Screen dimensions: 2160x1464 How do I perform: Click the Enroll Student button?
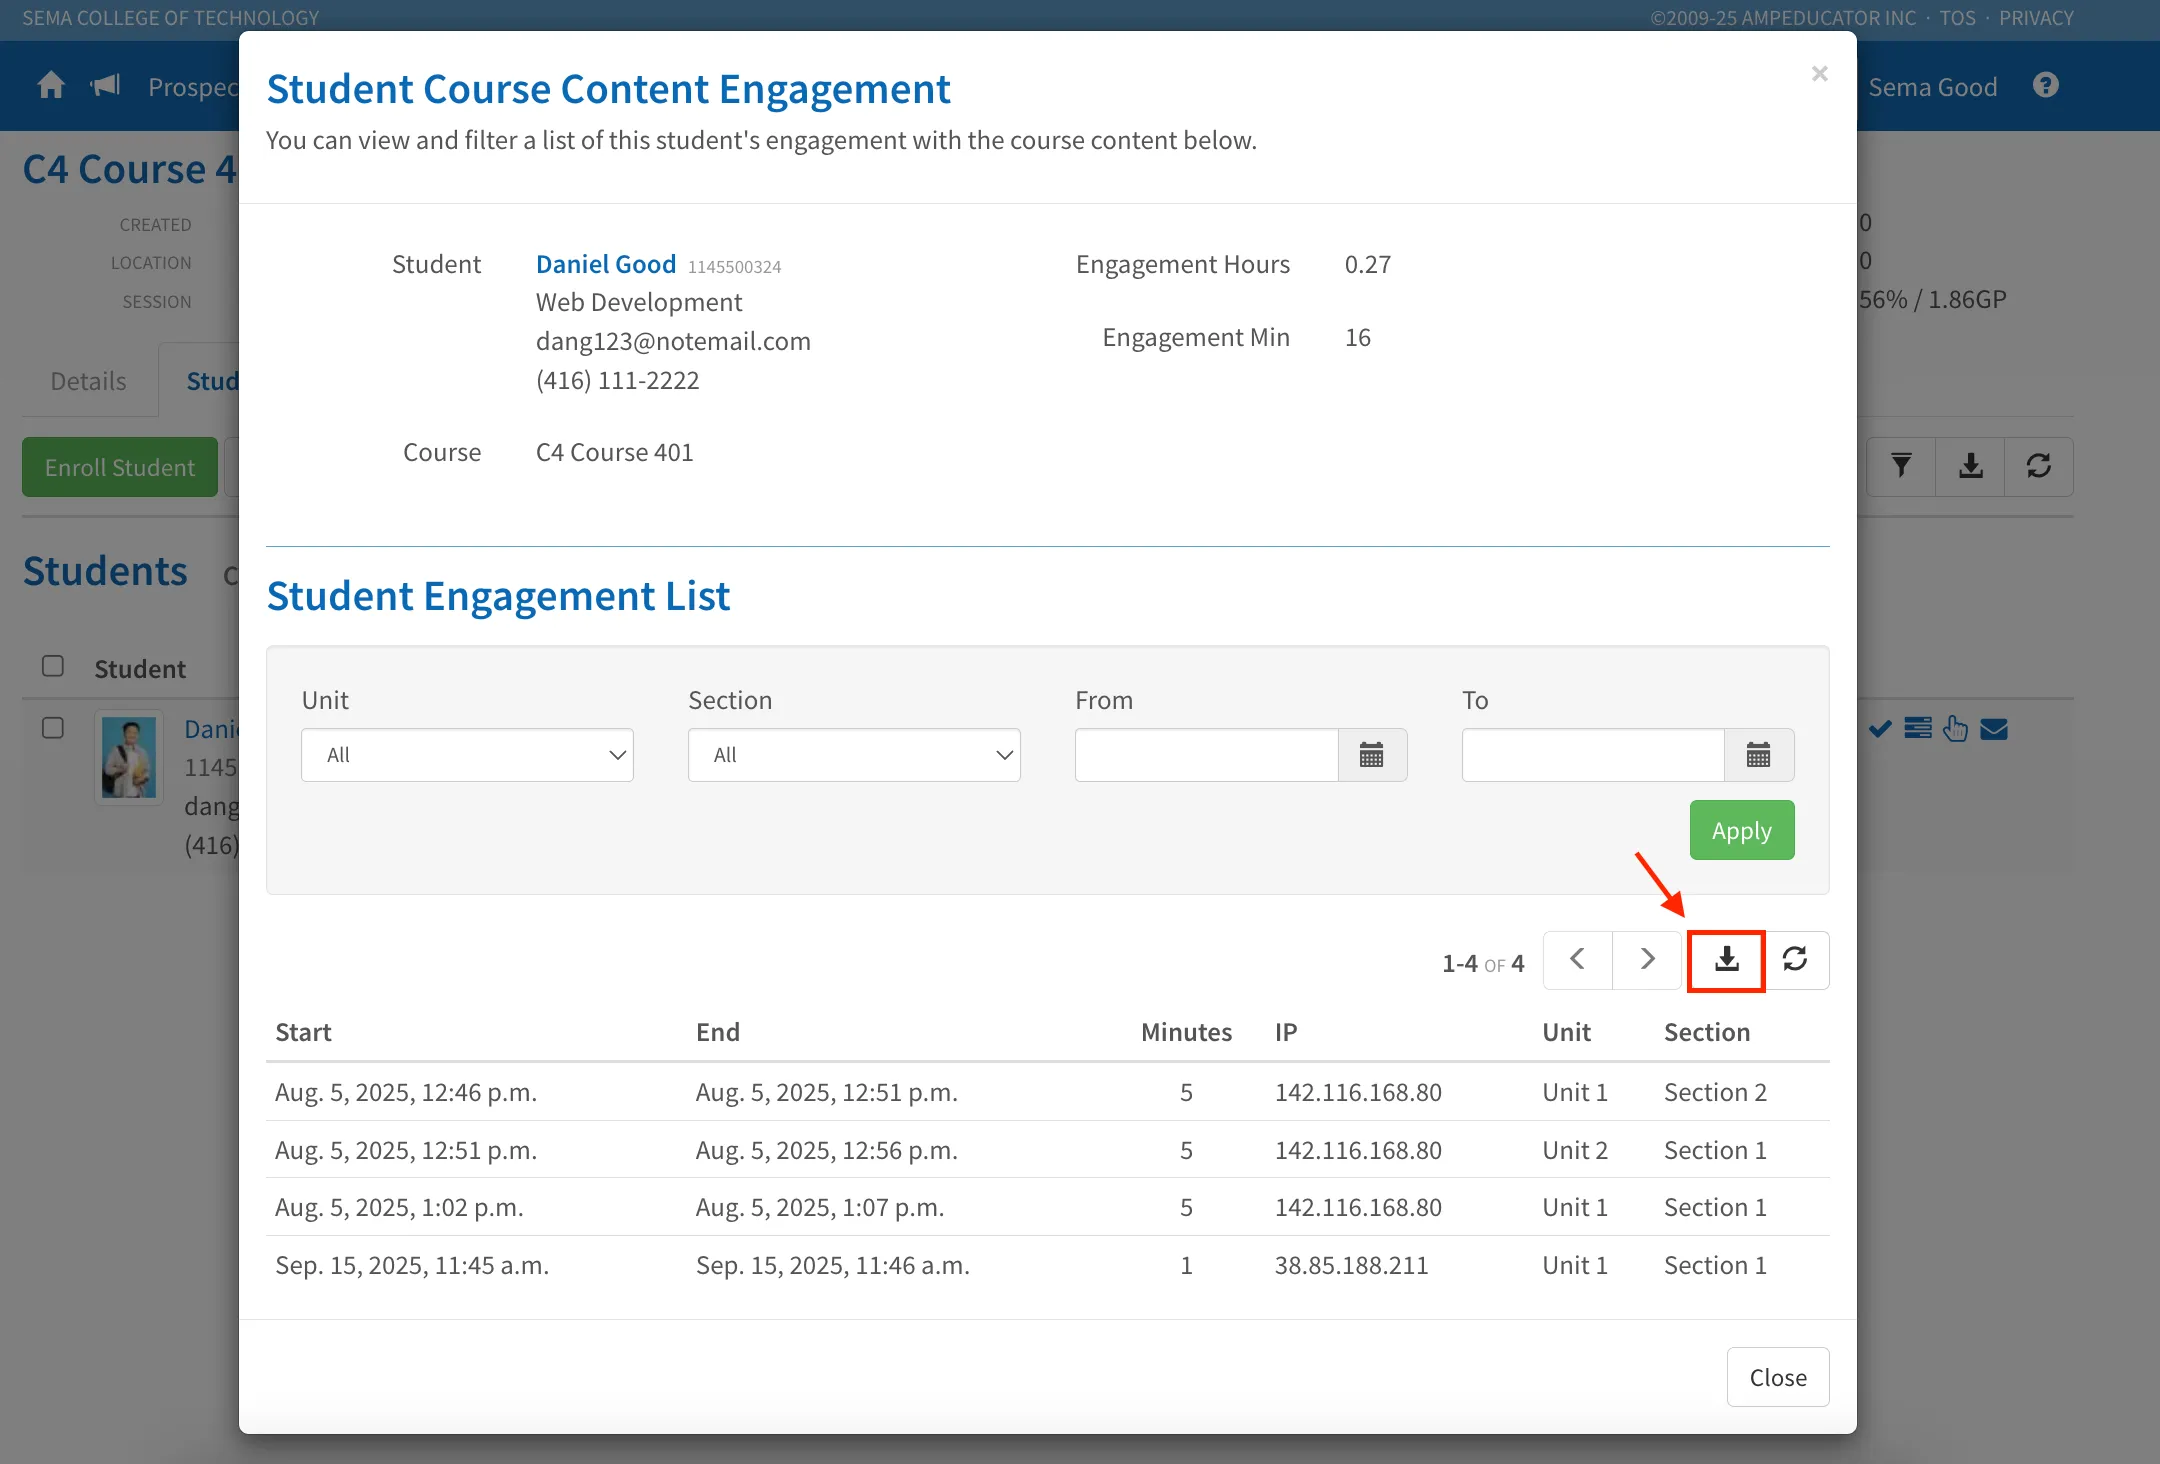[x=120, y=467]
